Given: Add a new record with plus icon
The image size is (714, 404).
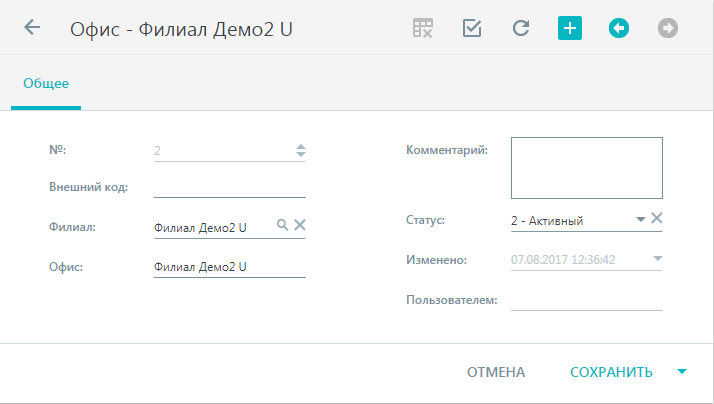Looking at the screenshot, I should click(570, 28).
